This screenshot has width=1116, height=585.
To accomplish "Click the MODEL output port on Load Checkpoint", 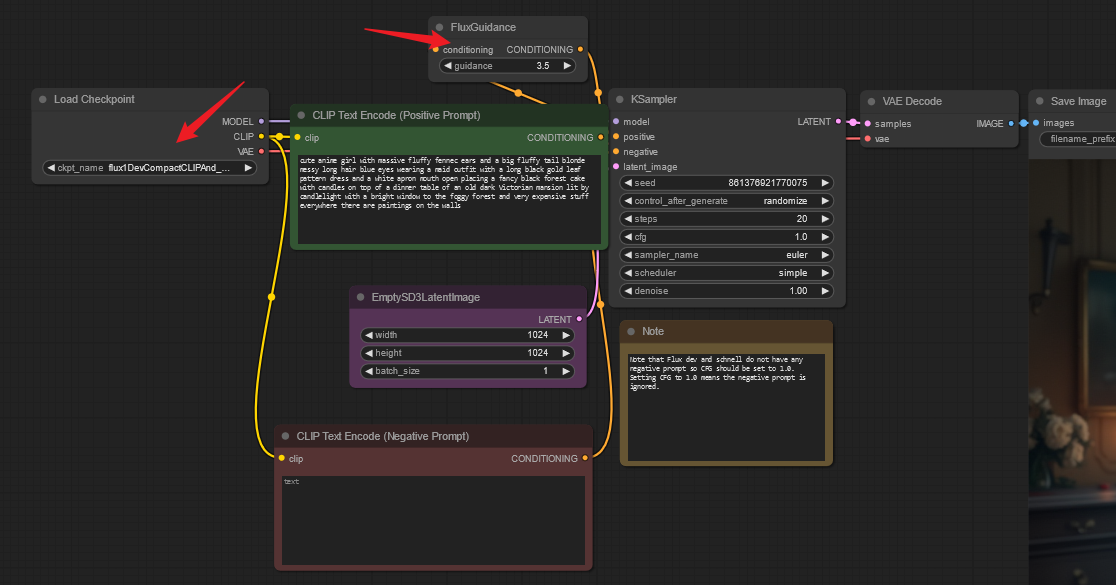I will (262, 122).
